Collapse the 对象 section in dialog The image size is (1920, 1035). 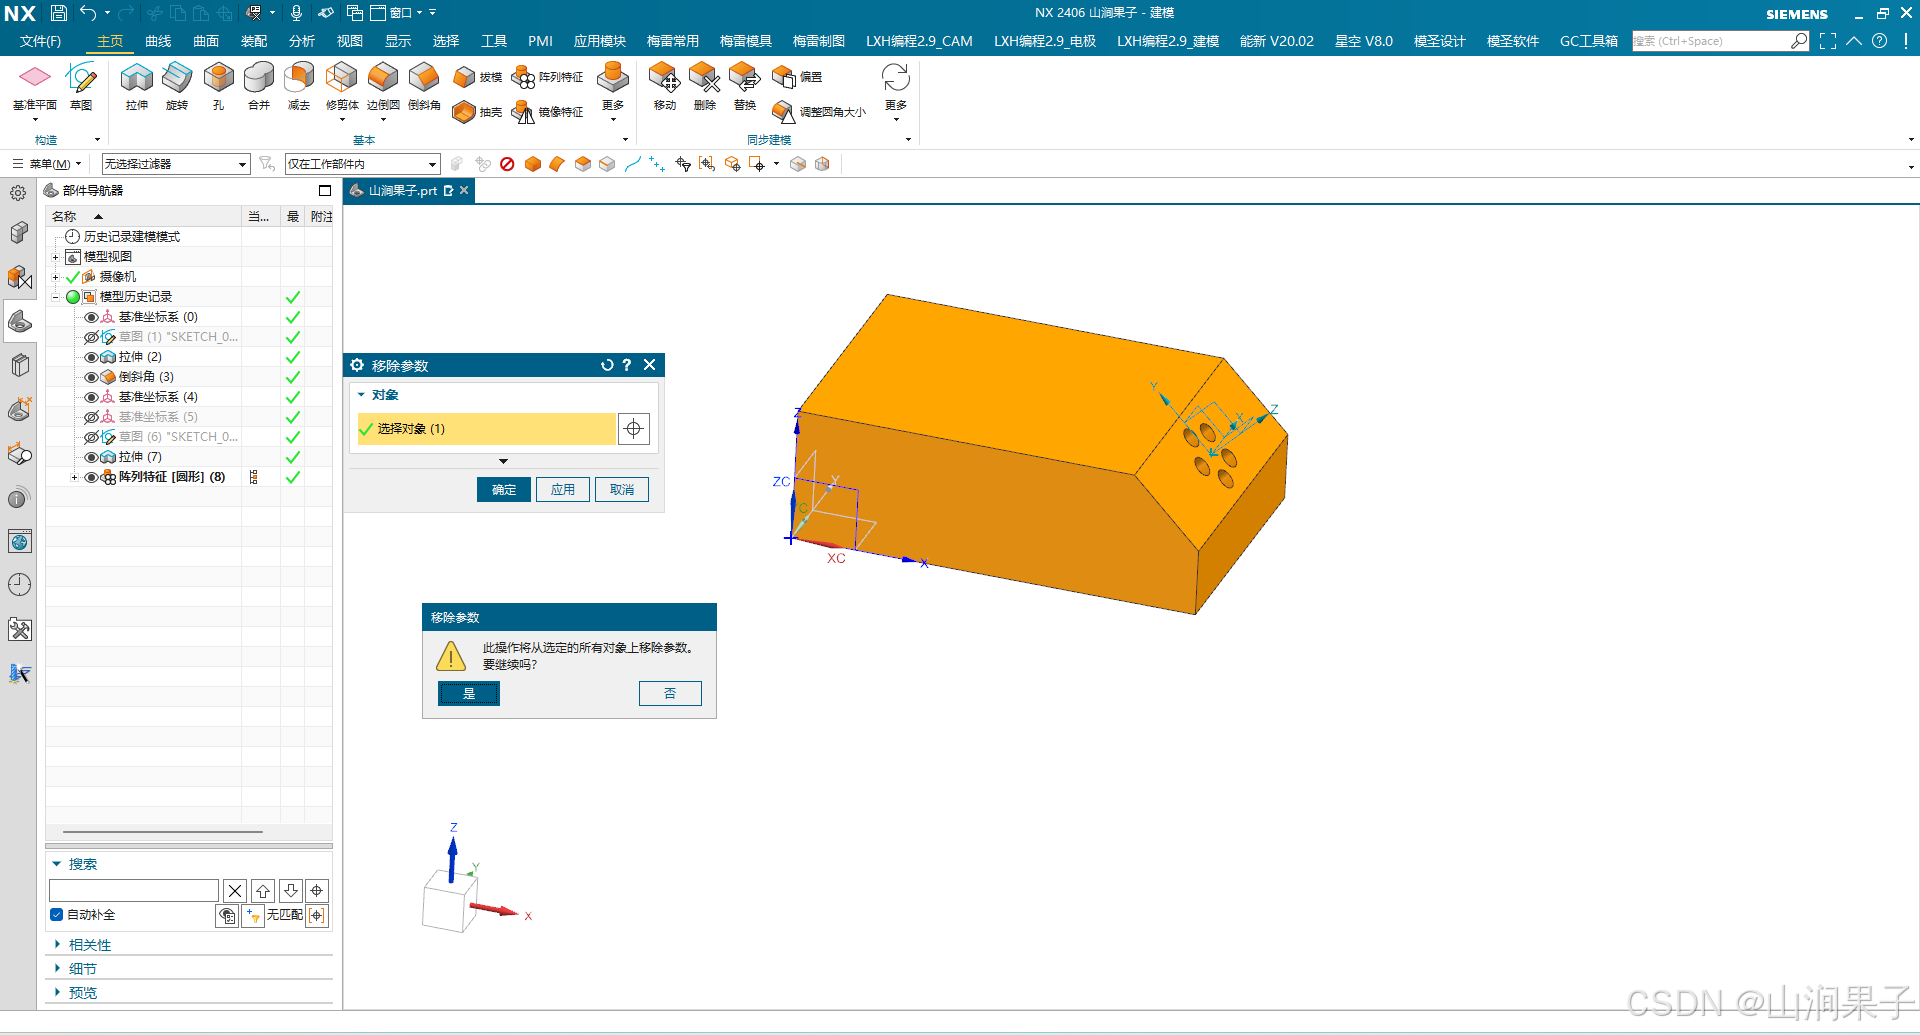(x=362, y=395)
